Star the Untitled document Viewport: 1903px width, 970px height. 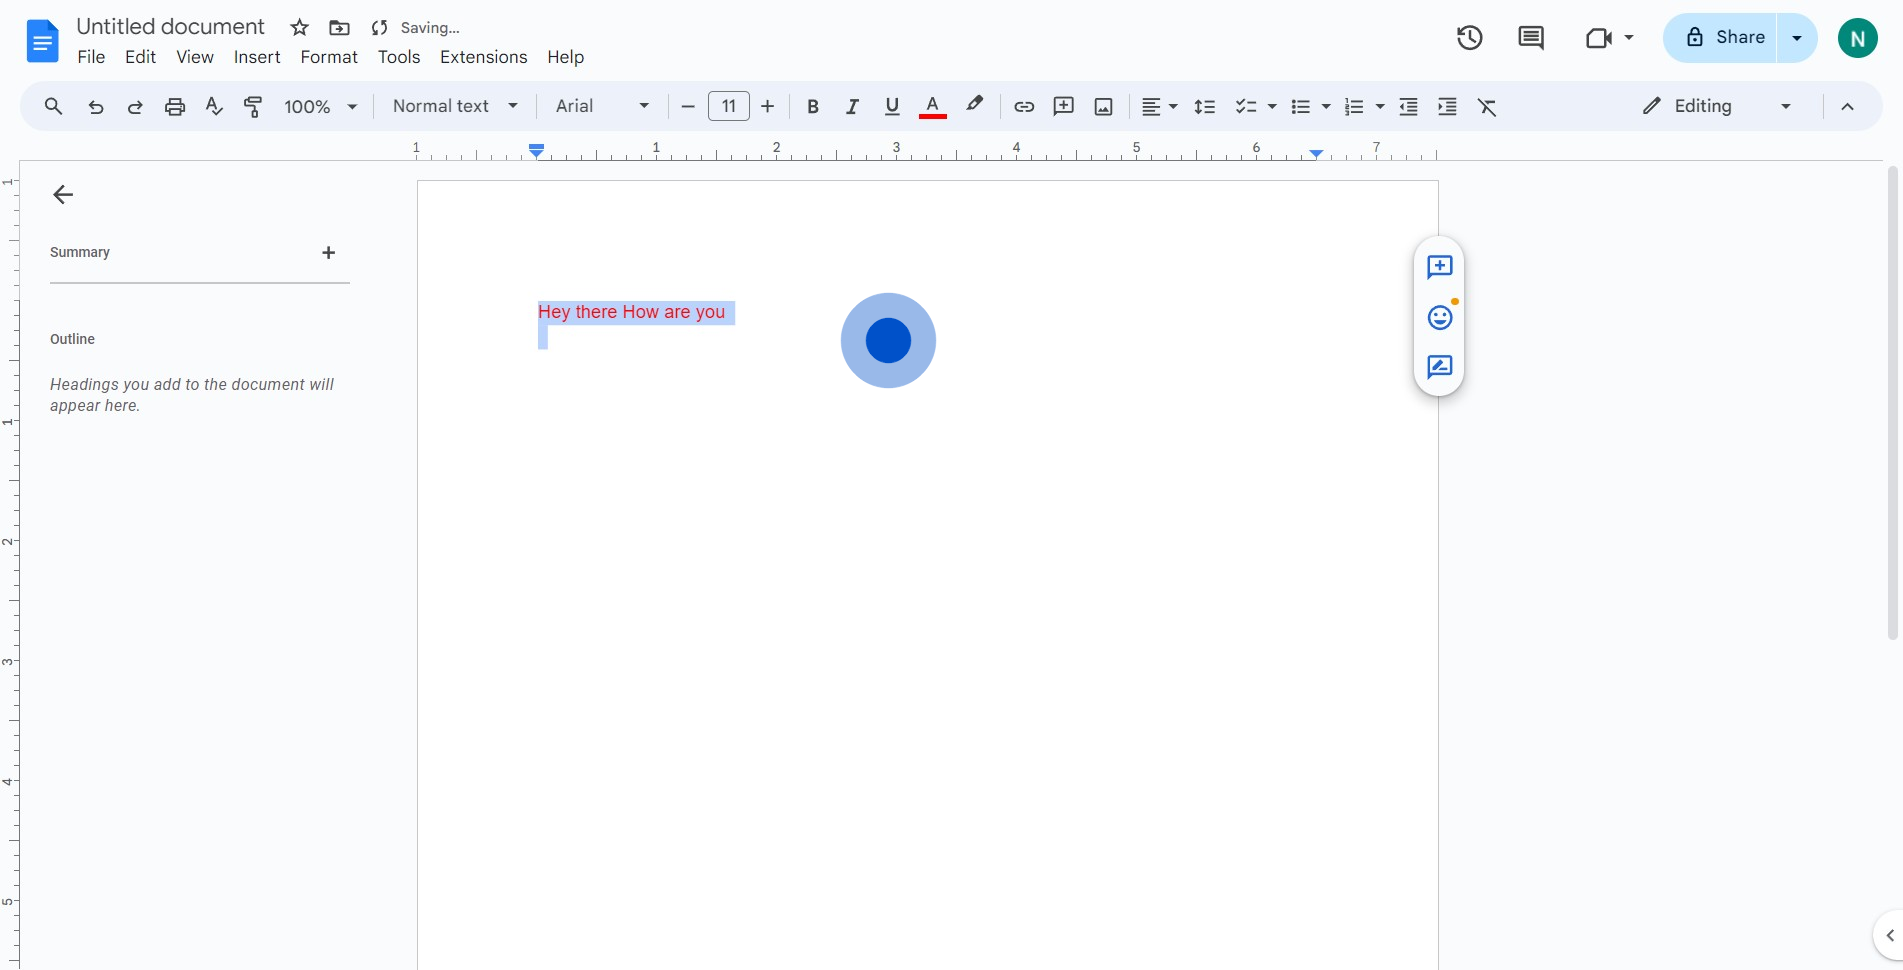299,28
